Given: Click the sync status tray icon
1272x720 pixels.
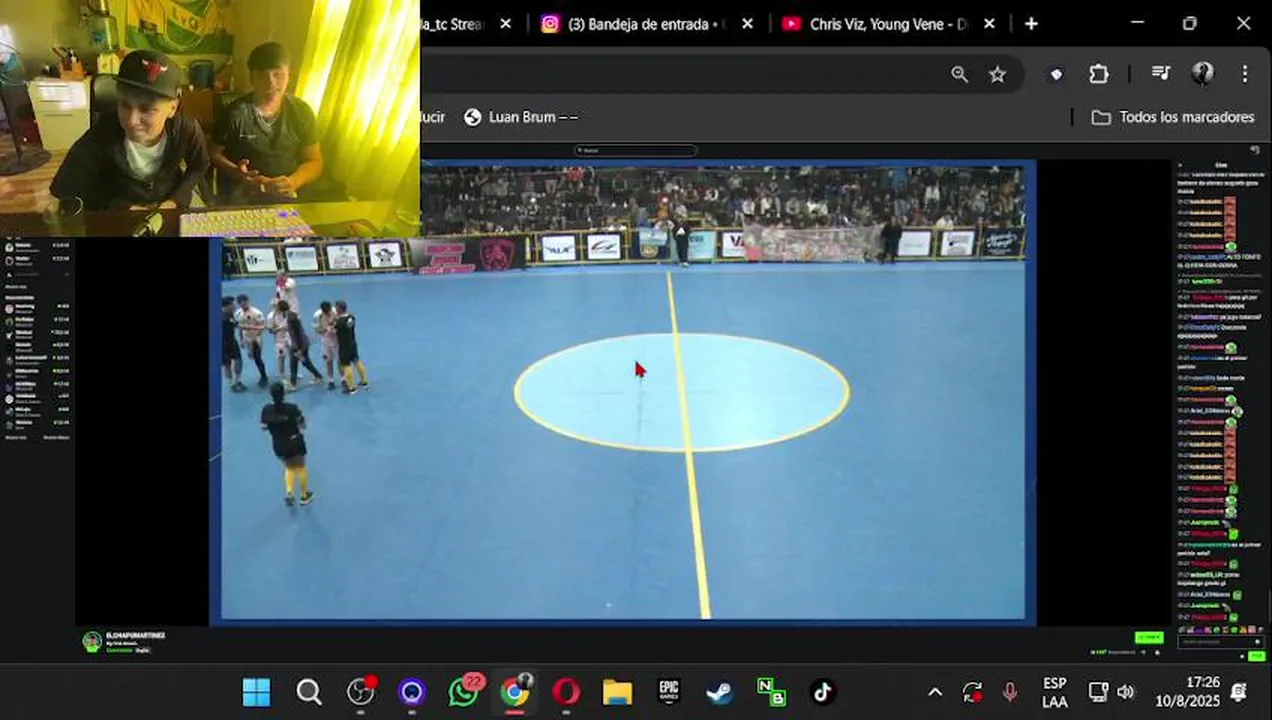Looking at the screenshot, I should pyautogui.click(x=972, y=692).
